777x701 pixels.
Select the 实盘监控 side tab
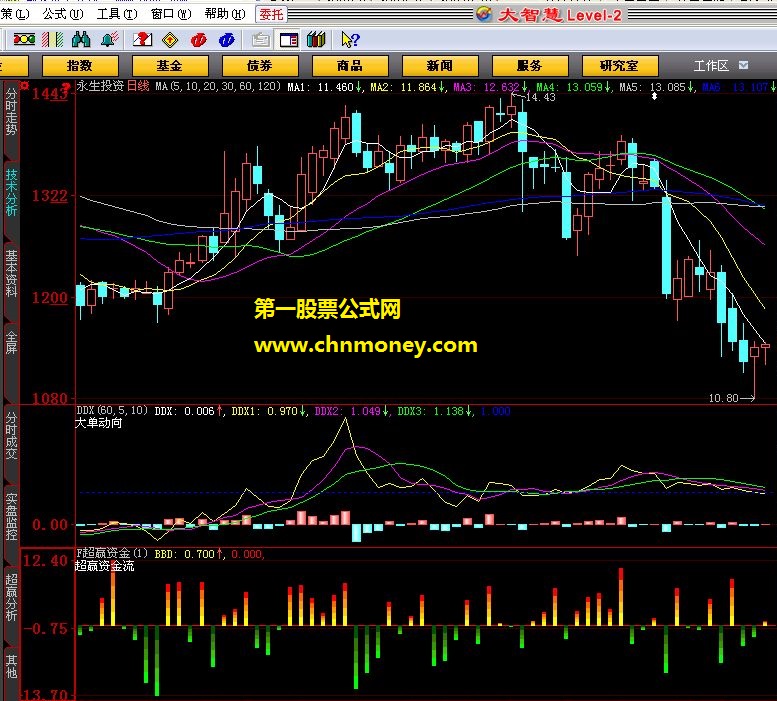11,517
